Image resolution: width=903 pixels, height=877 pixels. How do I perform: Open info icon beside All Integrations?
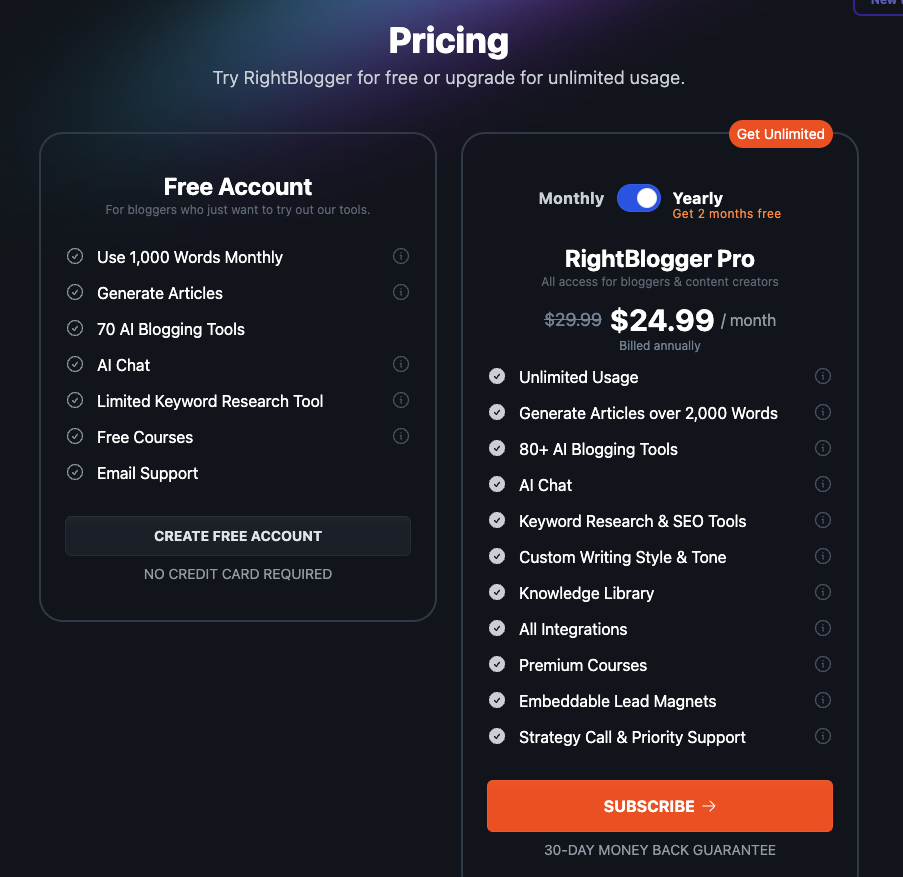point(823,628)
